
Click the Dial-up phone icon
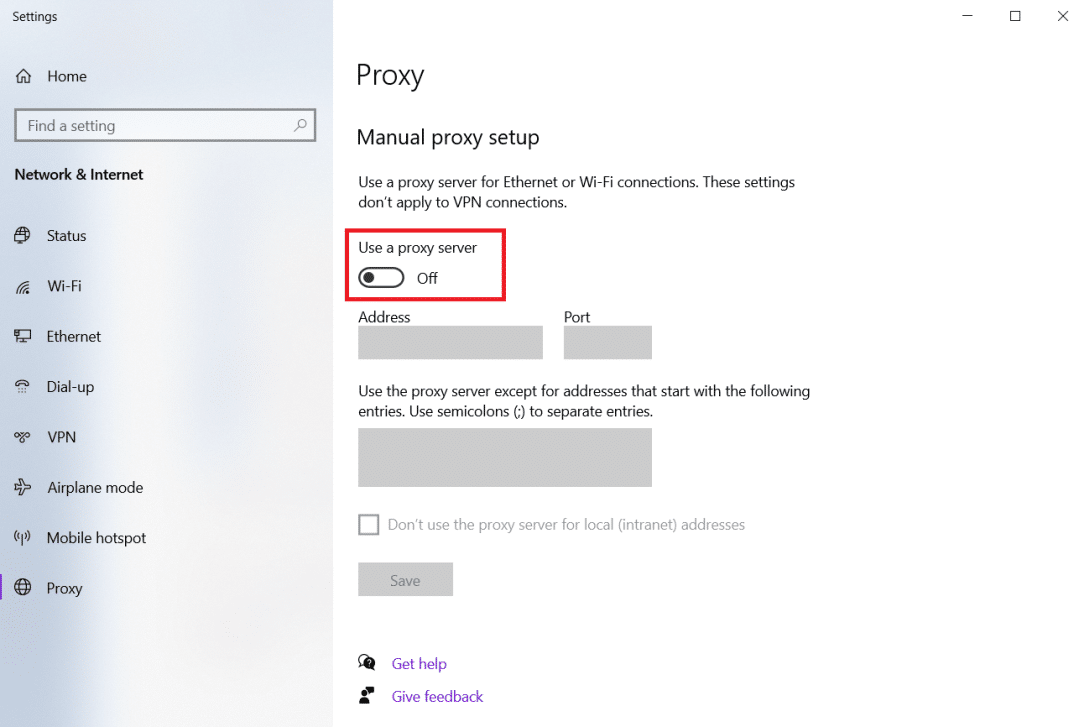[x=23, y=386]
